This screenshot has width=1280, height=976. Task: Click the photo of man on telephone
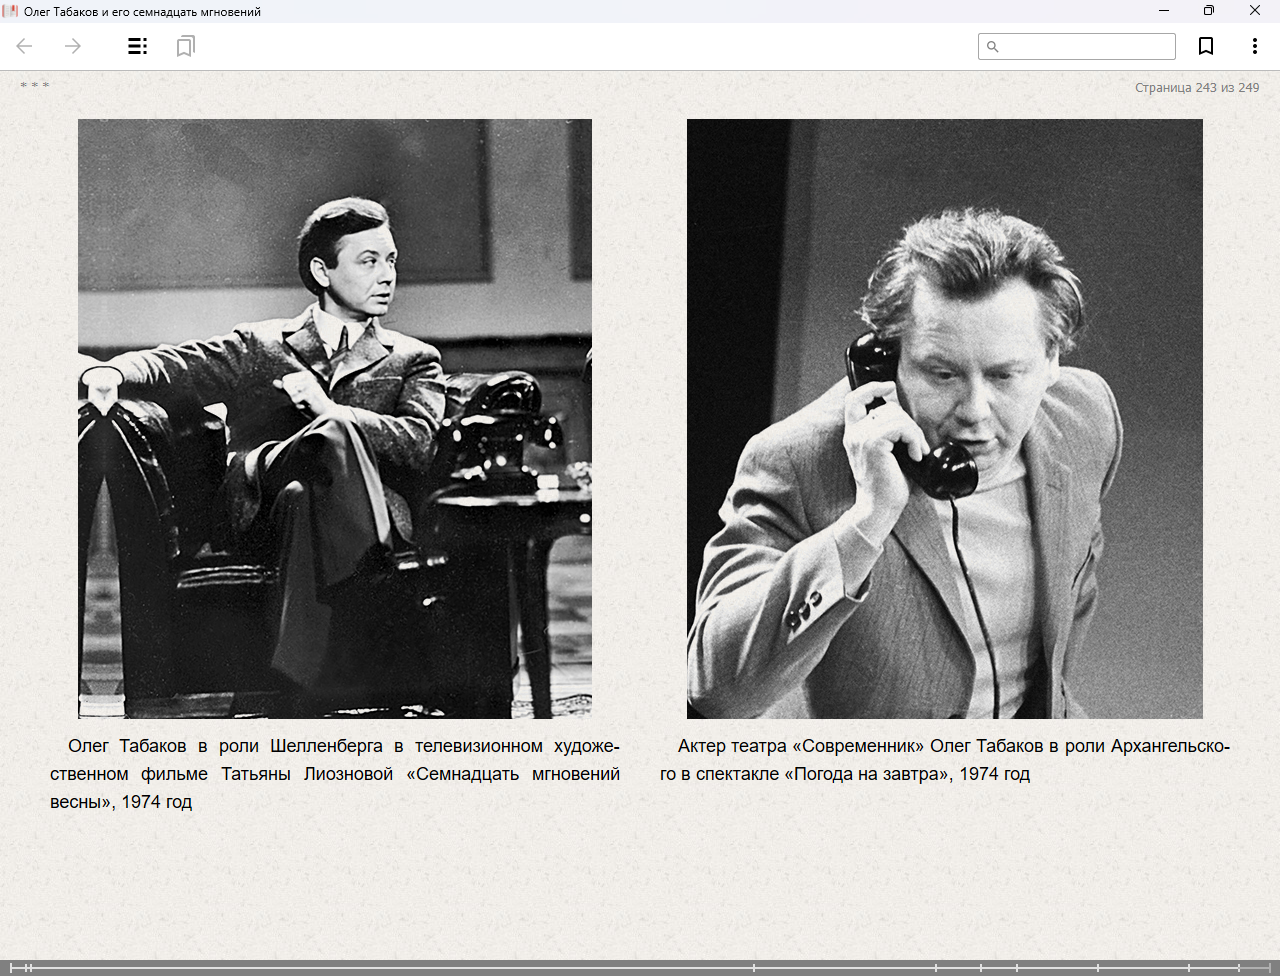point(944,418)
